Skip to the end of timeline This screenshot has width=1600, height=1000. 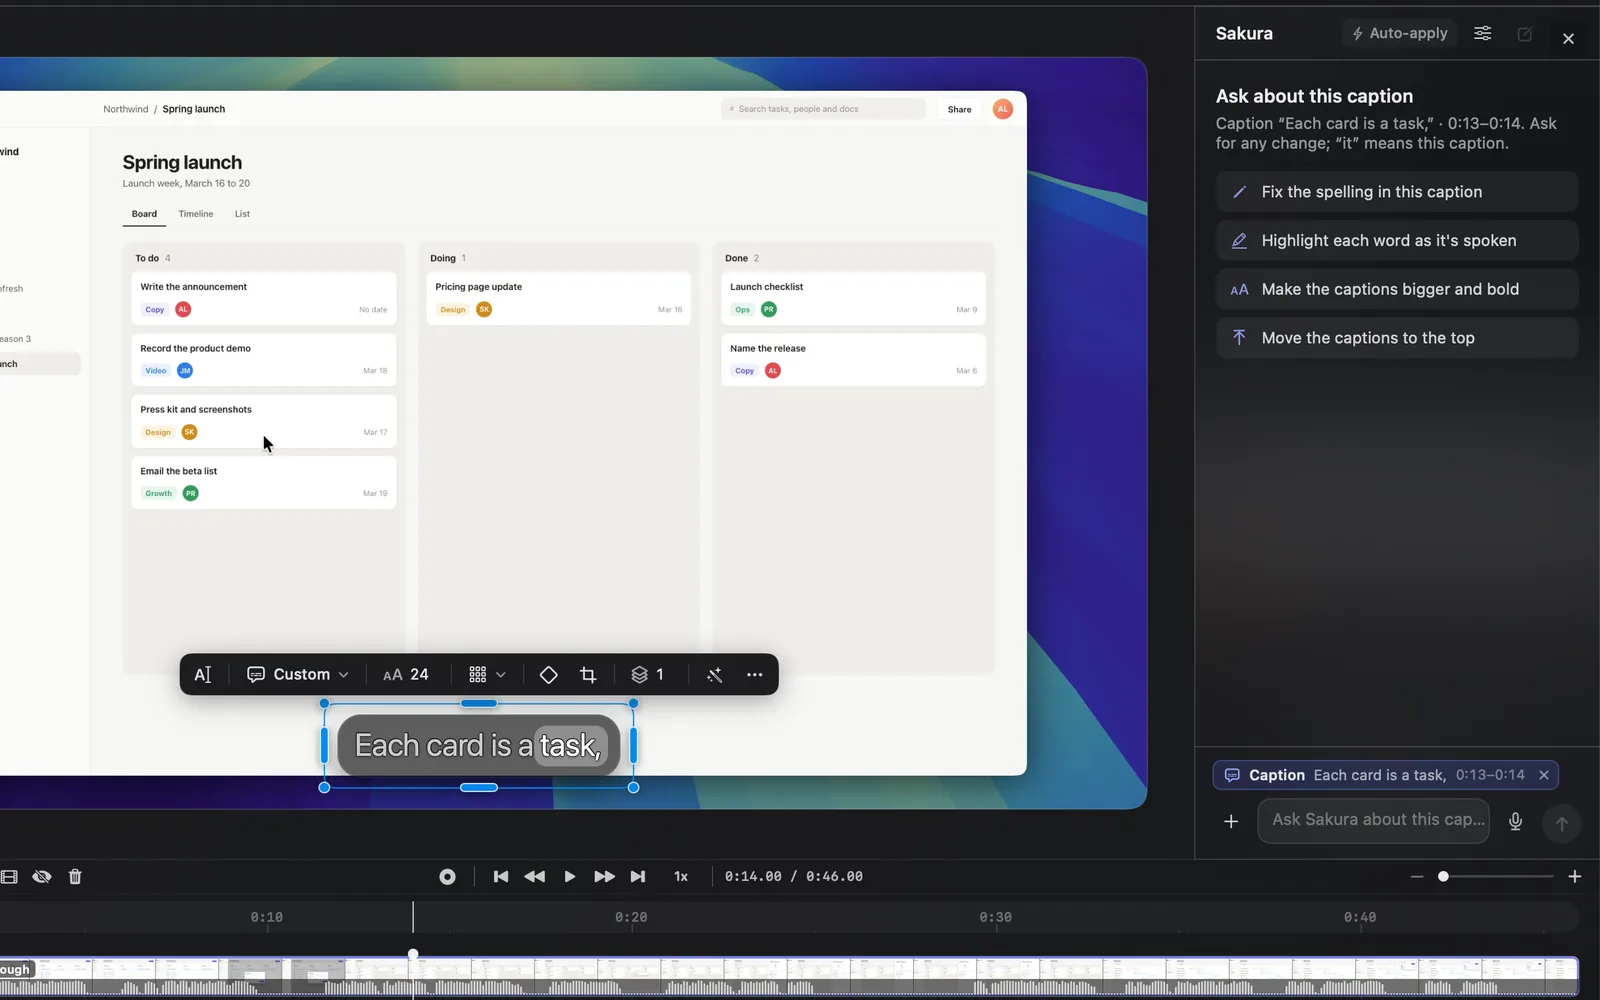(x=638, y=877)
